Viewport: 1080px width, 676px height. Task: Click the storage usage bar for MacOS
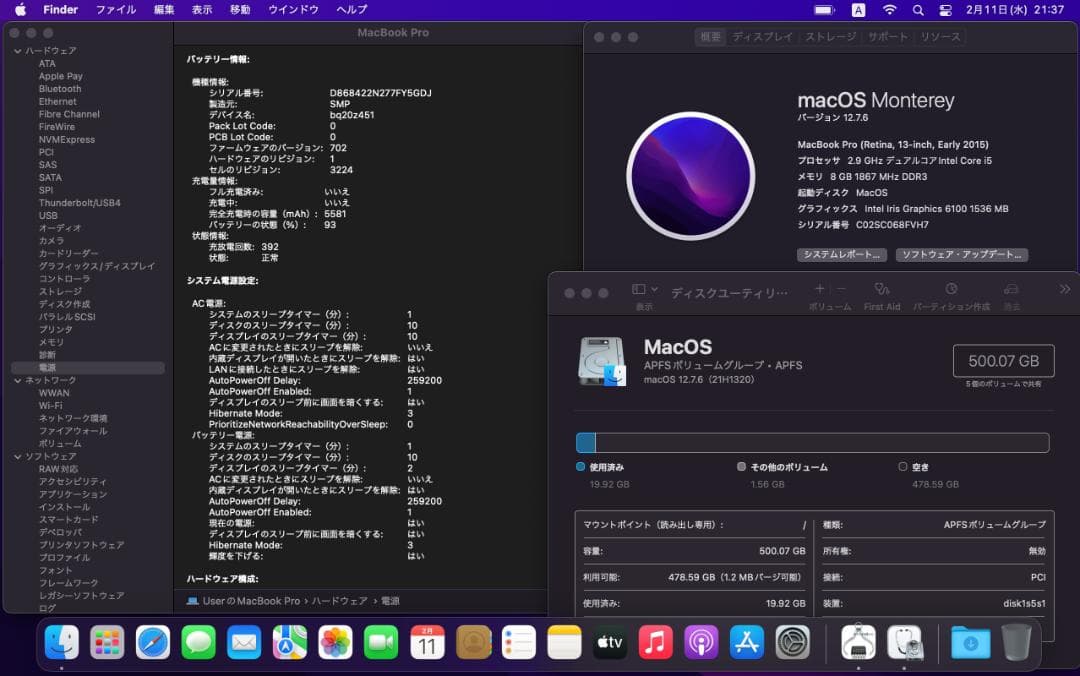pyautogui.click(x=810, y=440)
